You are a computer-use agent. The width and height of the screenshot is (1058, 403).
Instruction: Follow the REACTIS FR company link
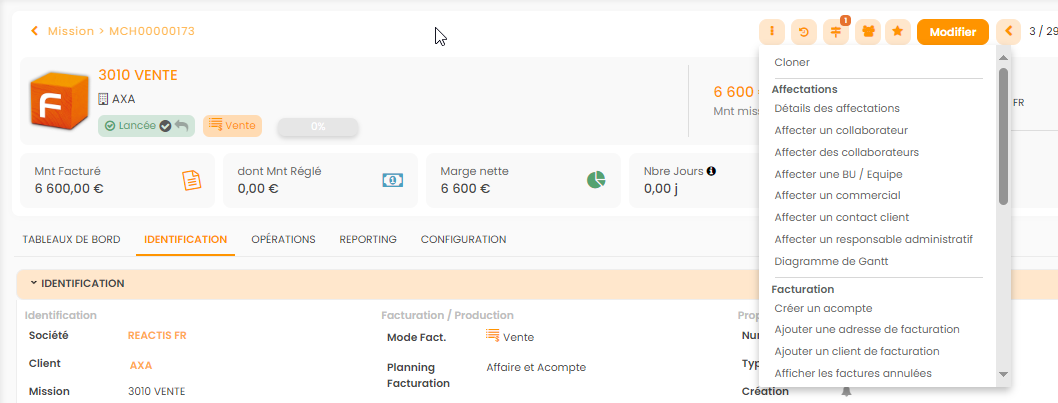157,336
